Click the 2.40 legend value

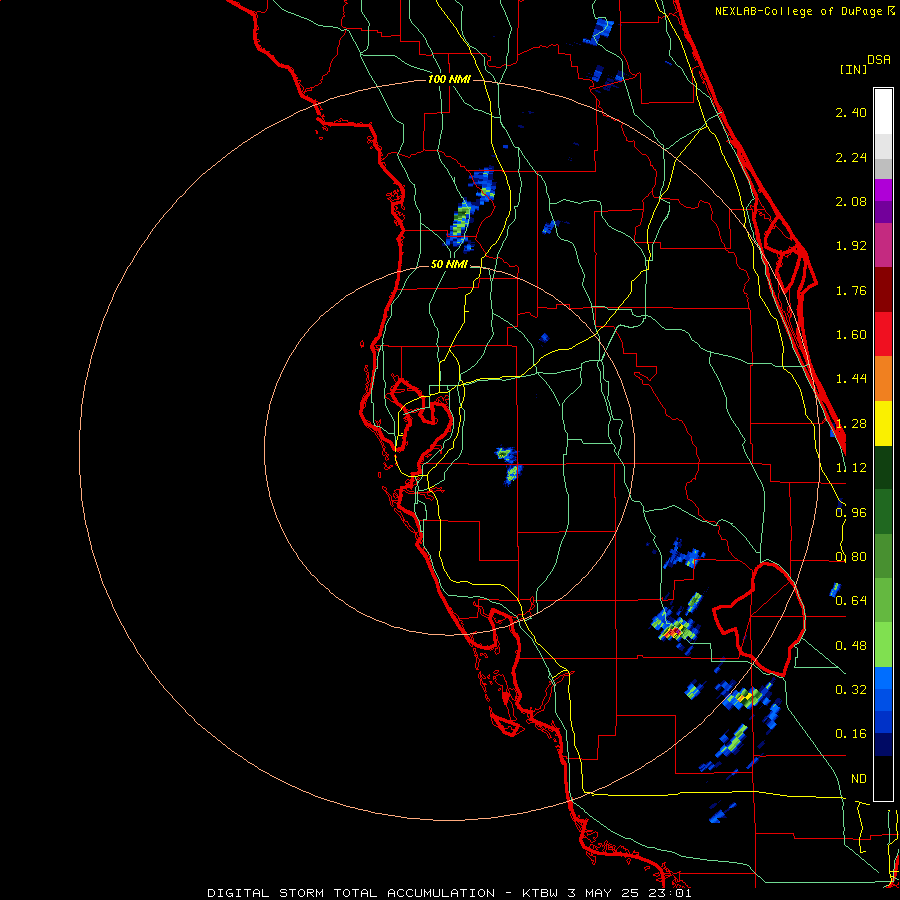coord(851,112)
